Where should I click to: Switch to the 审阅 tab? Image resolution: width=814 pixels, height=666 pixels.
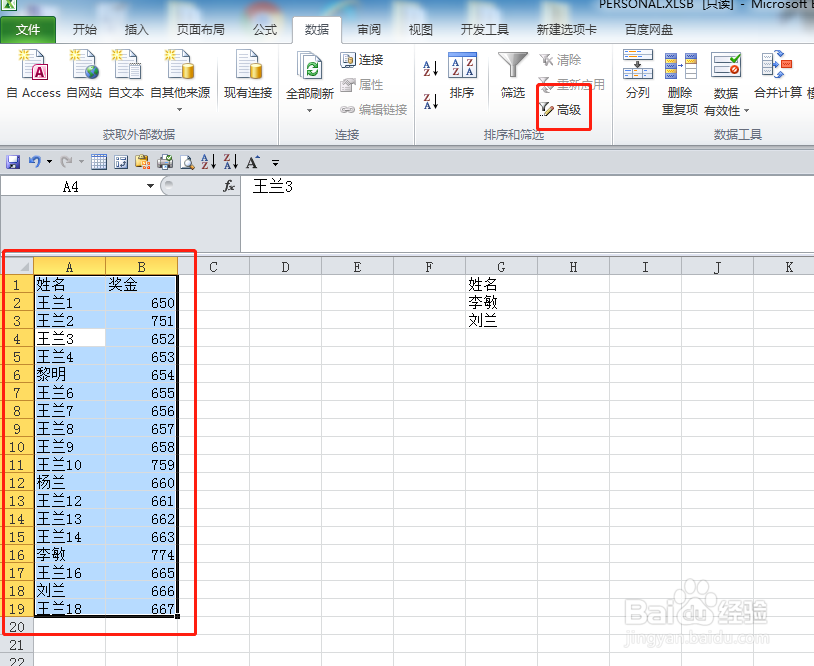(x=369, y=30)
